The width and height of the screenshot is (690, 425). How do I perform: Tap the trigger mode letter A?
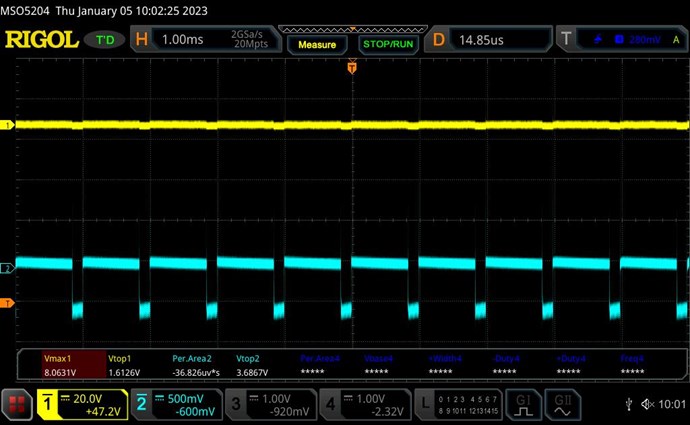[x=676, y=40]
